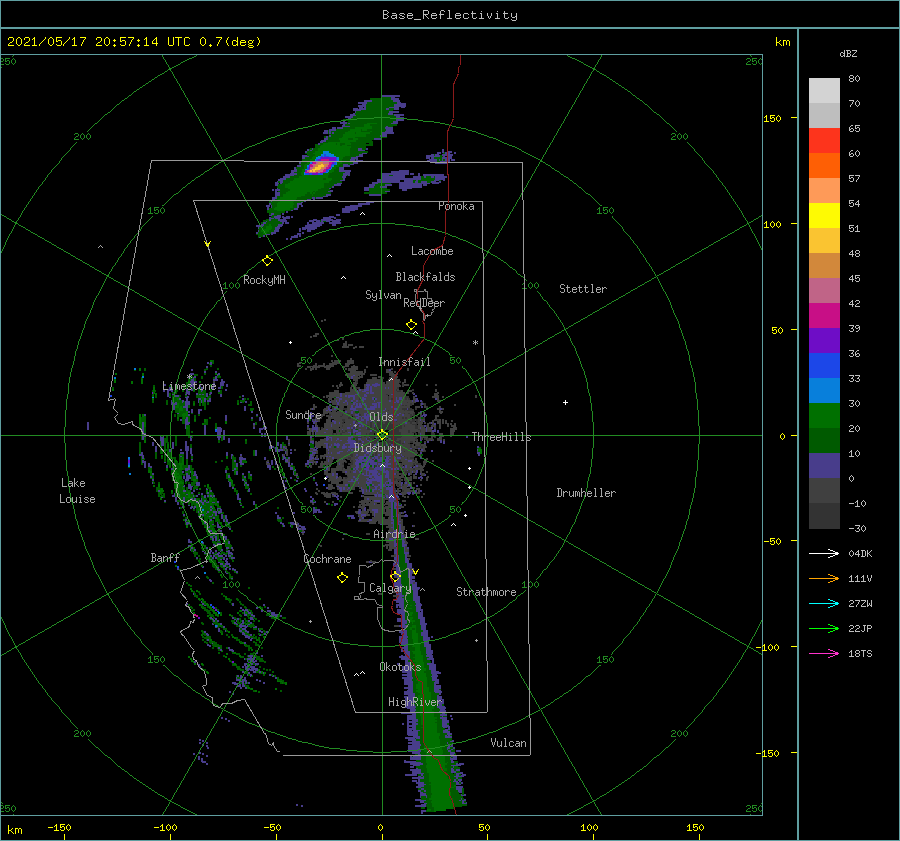Select the yellow diamond marker beside RockyMH
Screen dimensions: 900x841
(x=267, y=261)
